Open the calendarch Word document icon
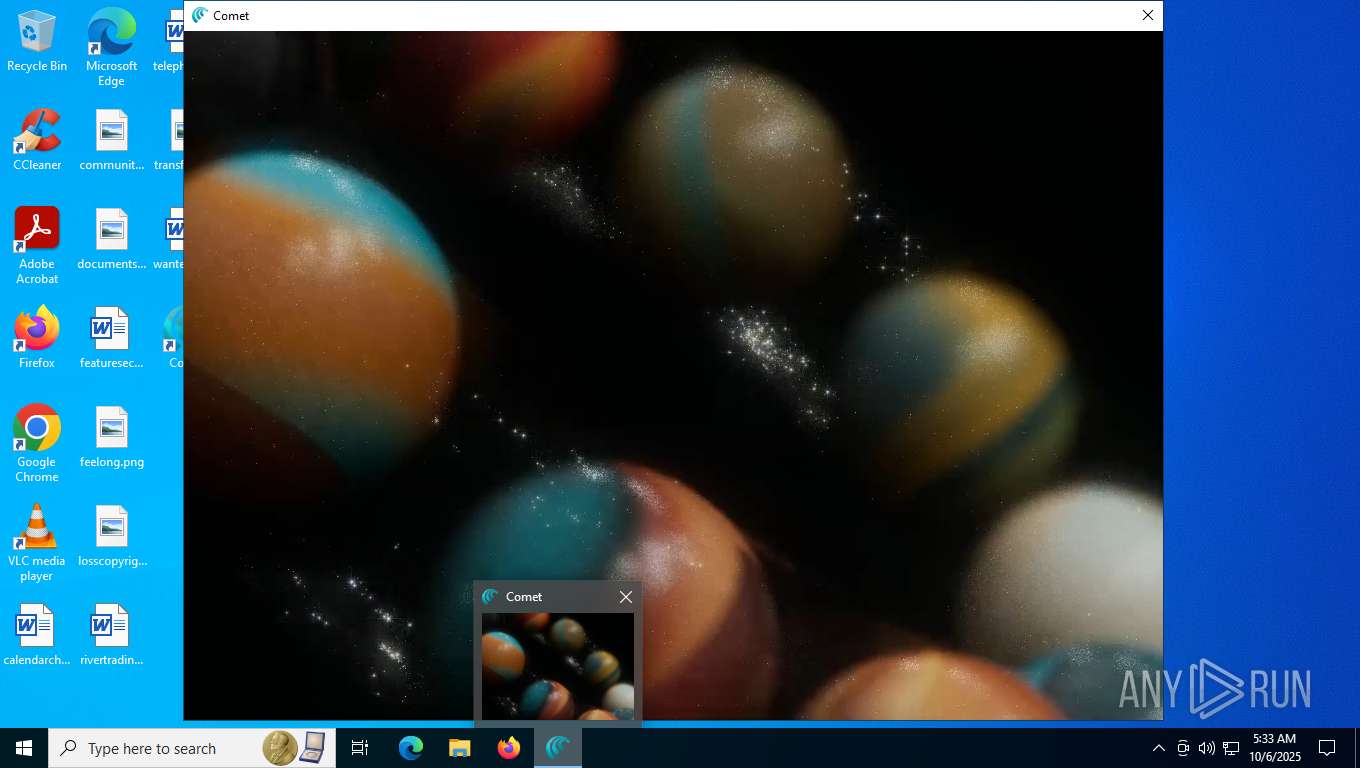1360x768 pixels. coord(37,635)
